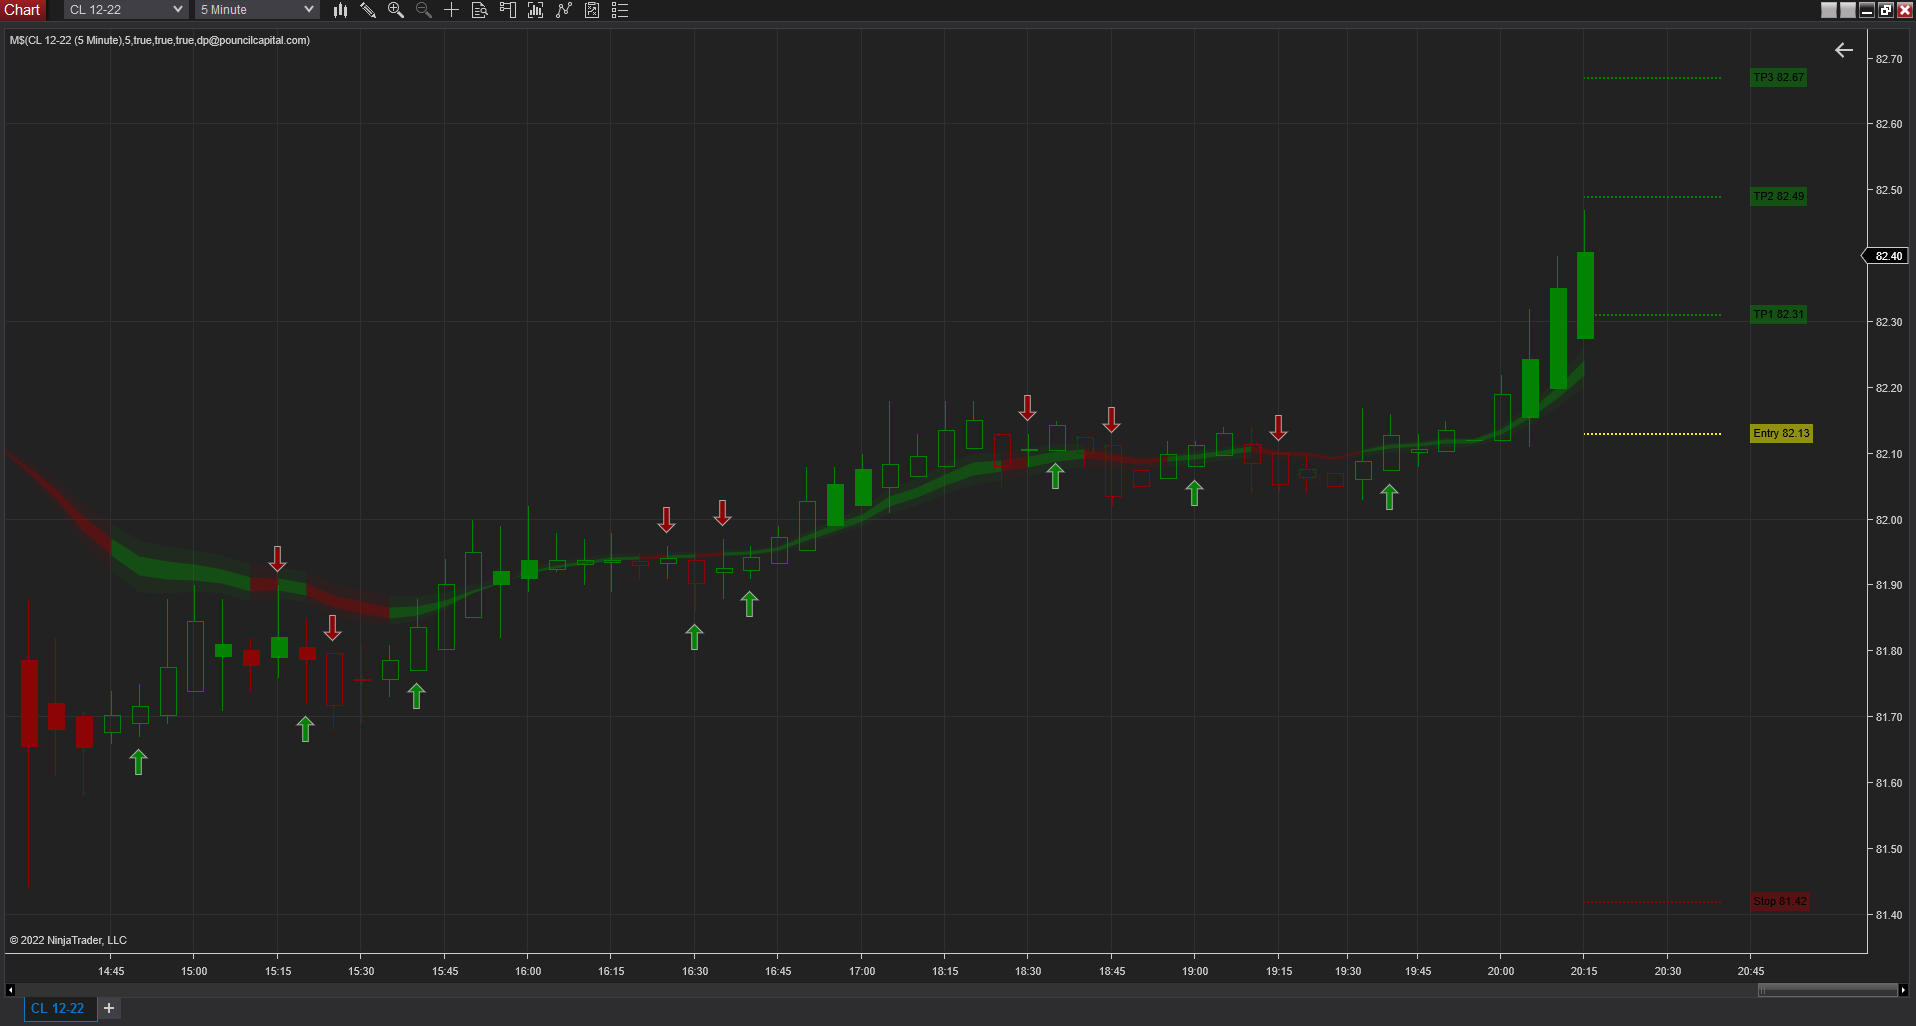Click the 18:30 time axis label
The width and height of the screenshot is (1916, 1026).
[x=1028, y=971]
